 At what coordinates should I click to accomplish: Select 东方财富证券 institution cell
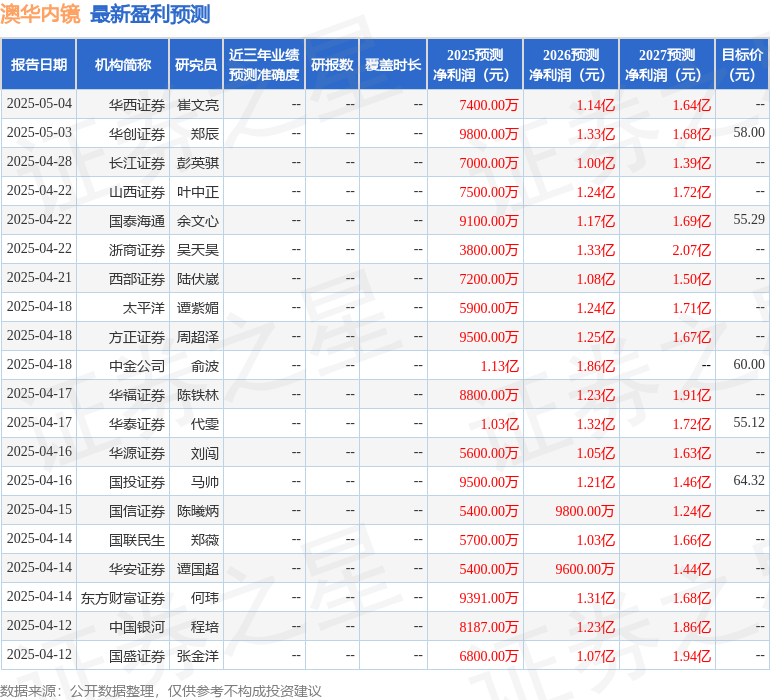click(x=123, y=597)
